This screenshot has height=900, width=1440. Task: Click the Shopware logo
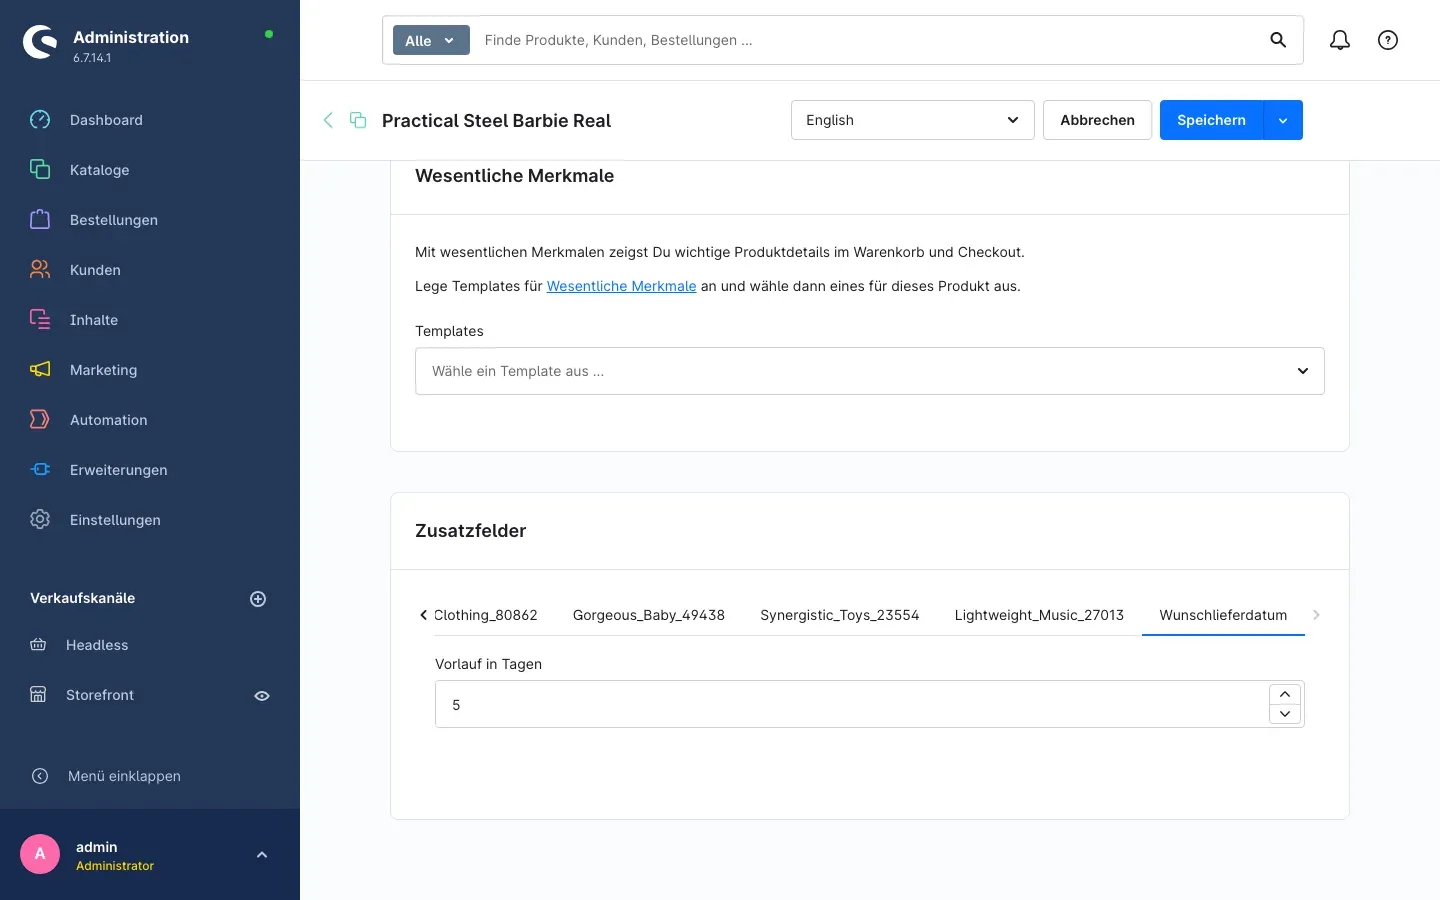pos(40,42)
